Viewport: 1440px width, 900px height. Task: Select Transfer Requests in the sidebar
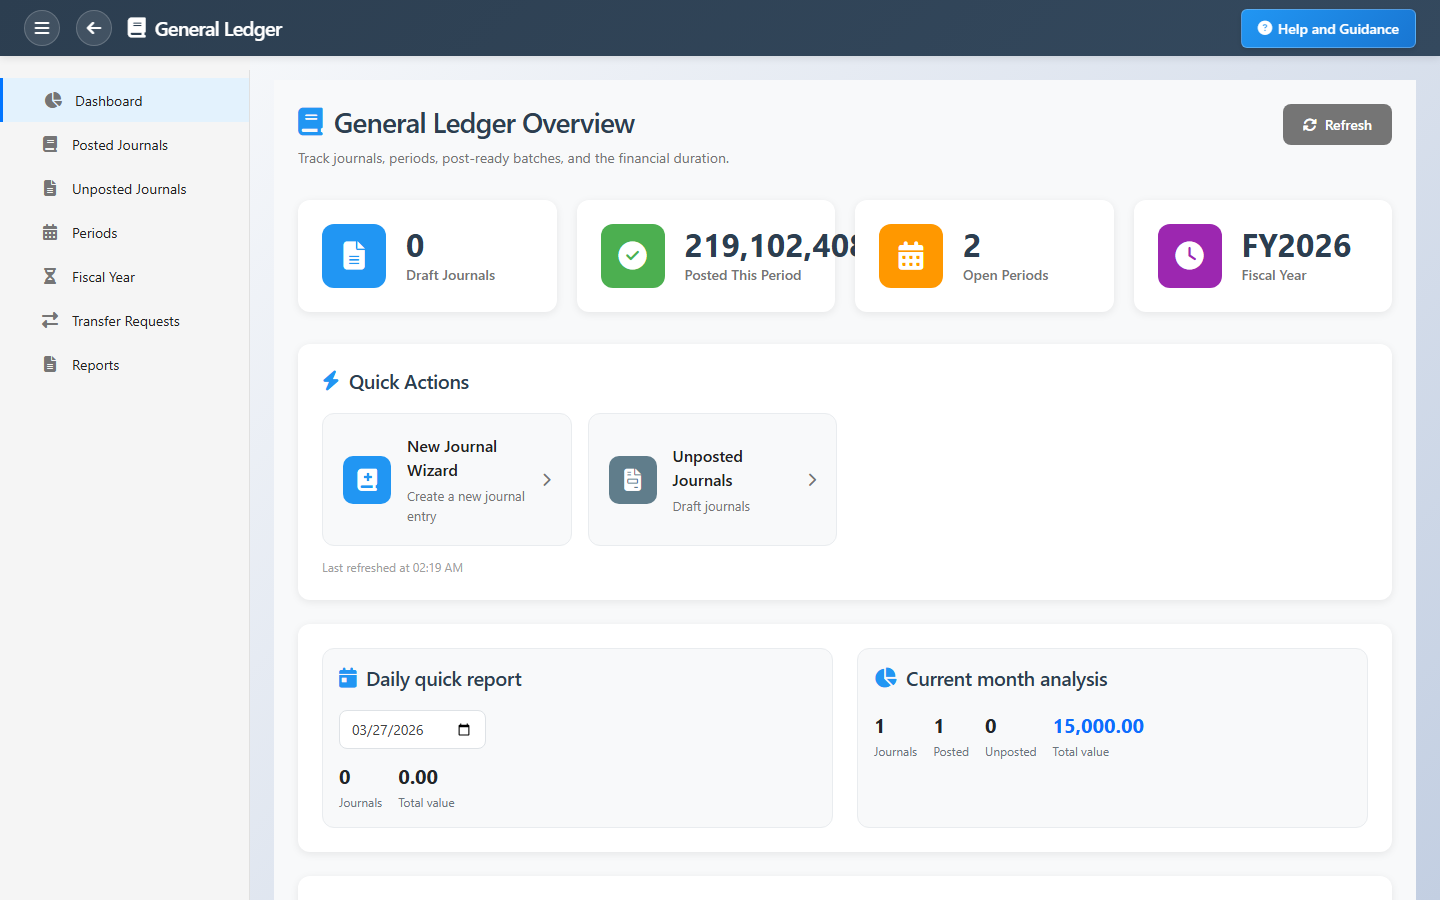(x=126, y=321)
